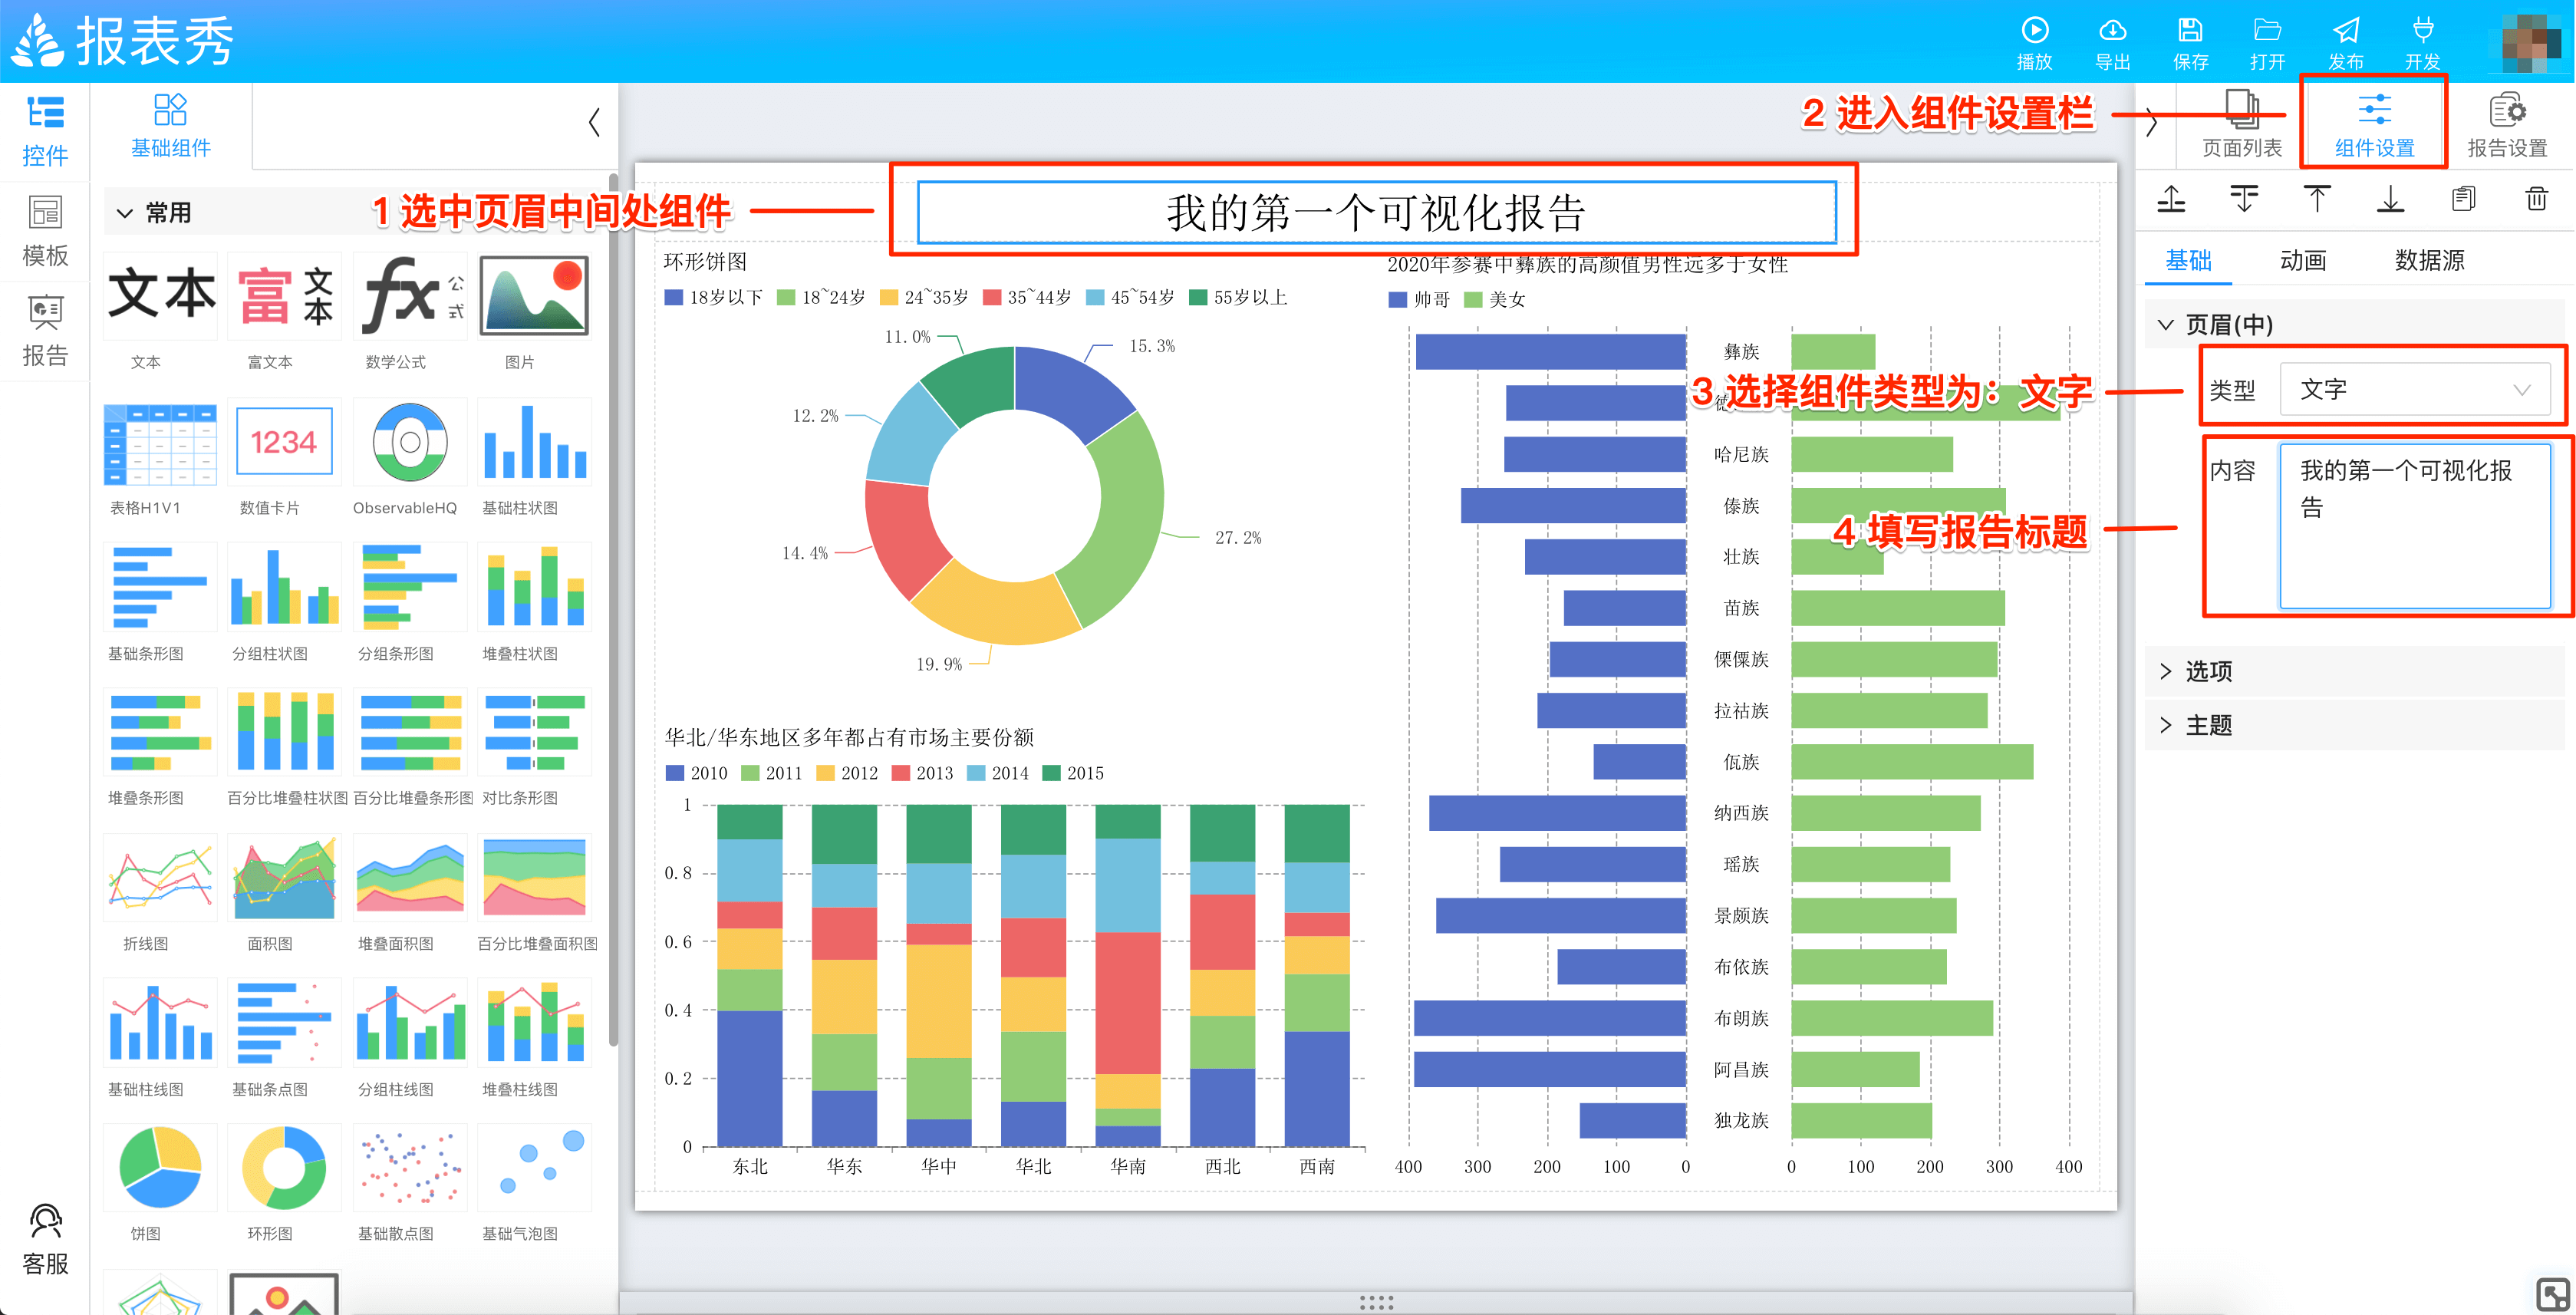Add the 基础柱线图 component
Viewport: 2576px width, 1315px height.
point(160,1023)
